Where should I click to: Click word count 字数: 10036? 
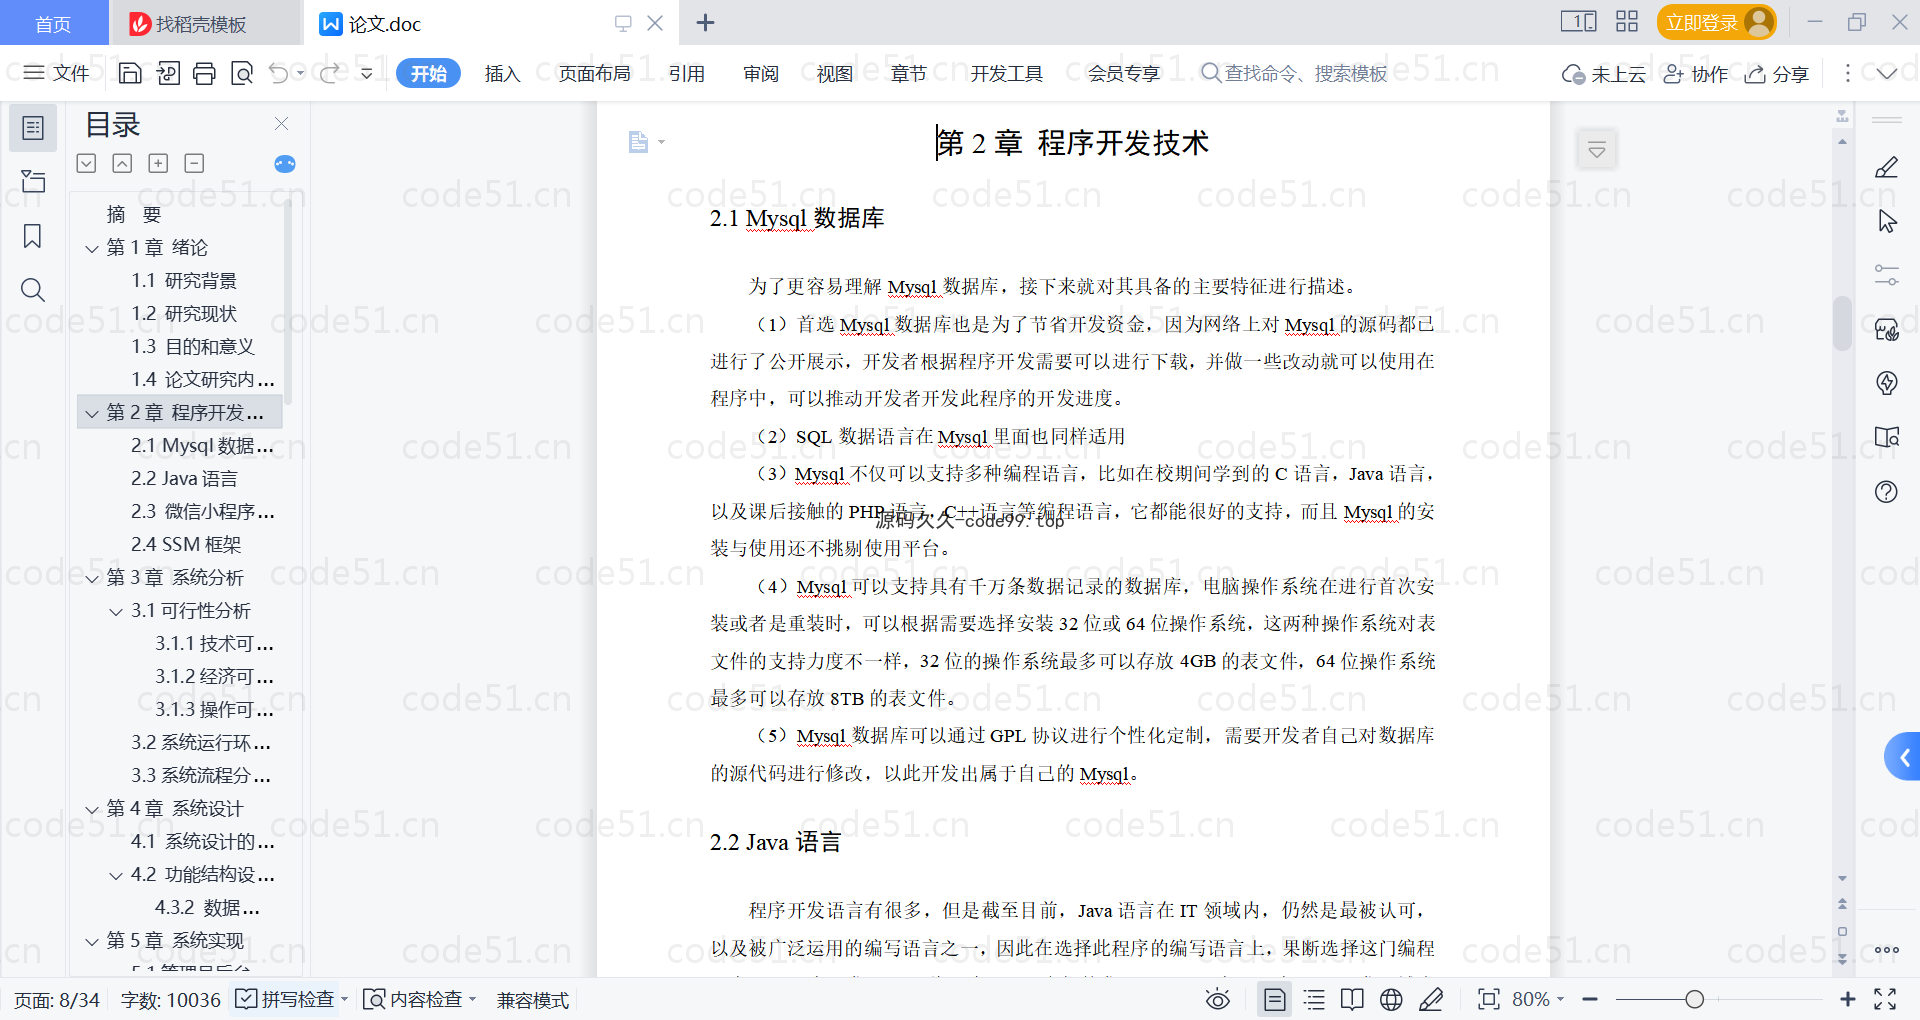point(170,1000)
